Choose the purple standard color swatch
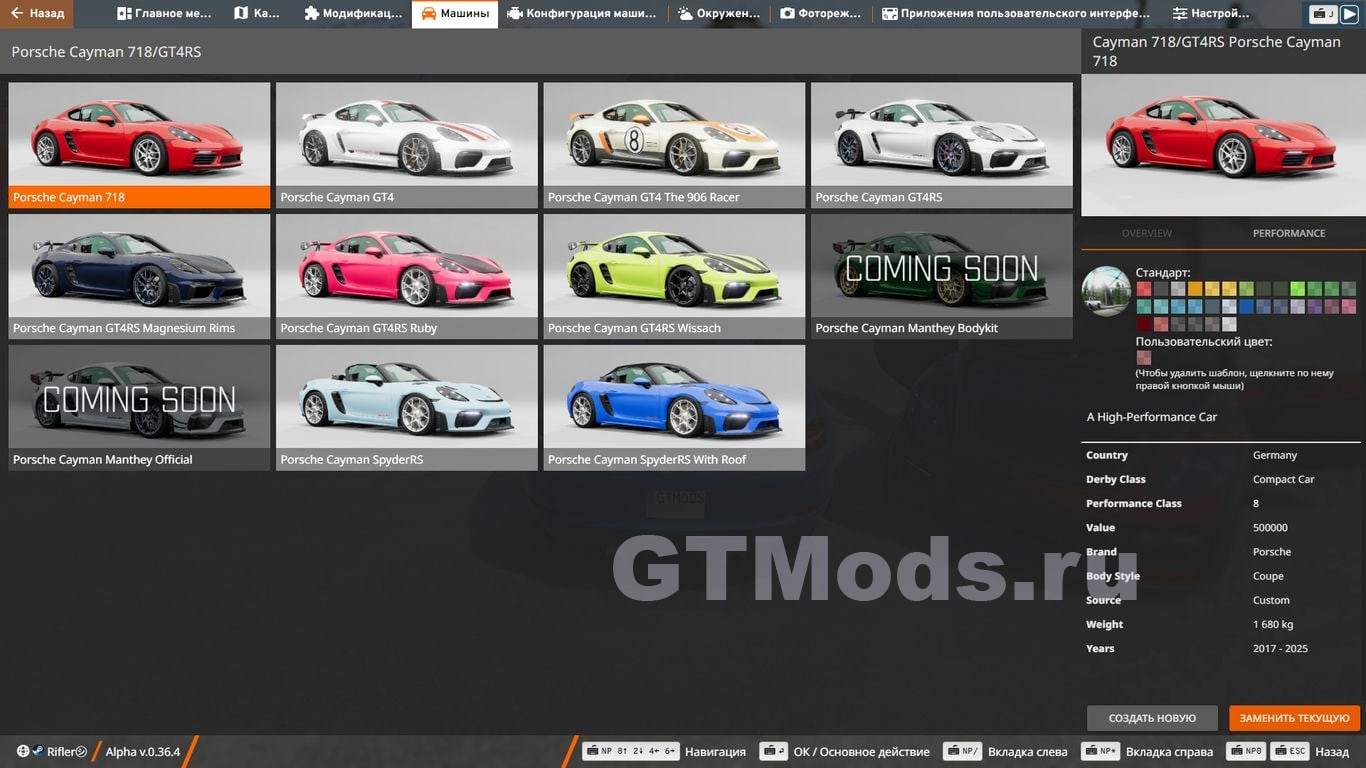 coord(1314,307)
